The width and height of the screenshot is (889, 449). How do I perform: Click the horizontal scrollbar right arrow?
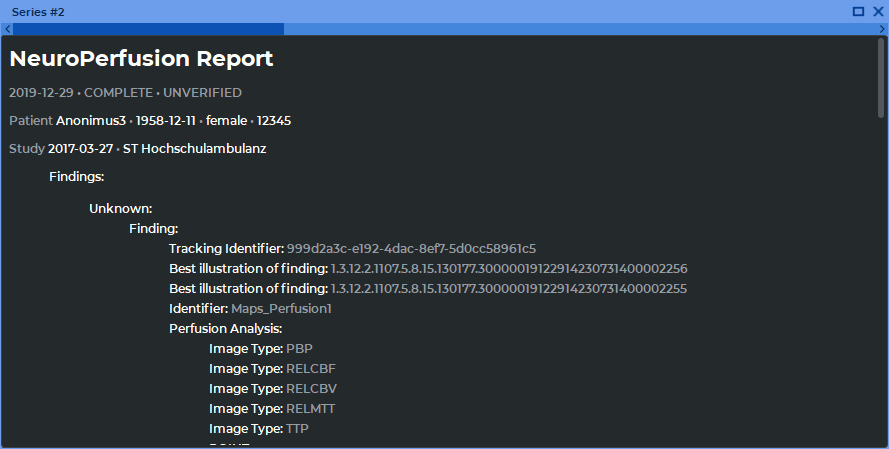tap(881, 30)
